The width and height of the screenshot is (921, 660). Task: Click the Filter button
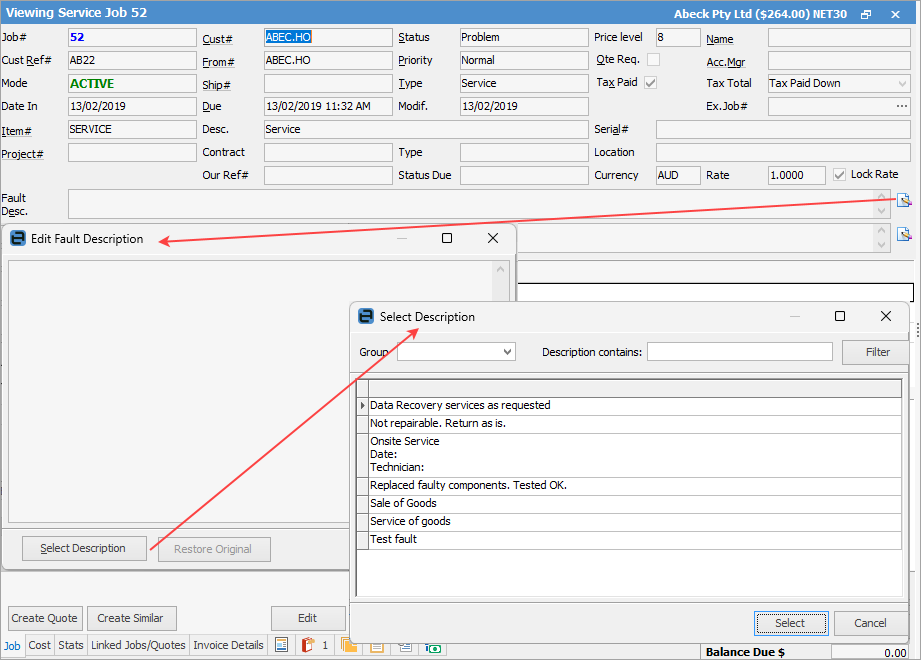(877, 352)
